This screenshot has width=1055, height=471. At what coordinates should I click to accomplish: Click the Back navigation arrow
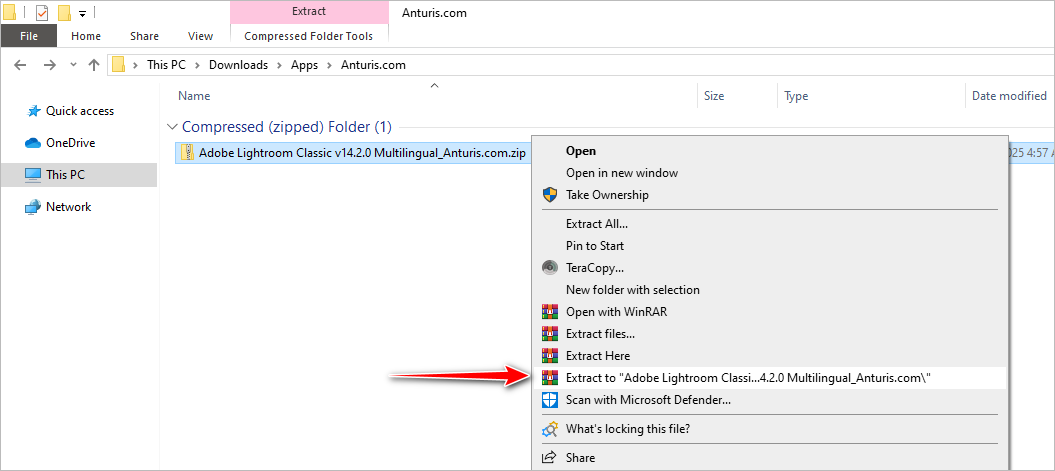point(22,65)
